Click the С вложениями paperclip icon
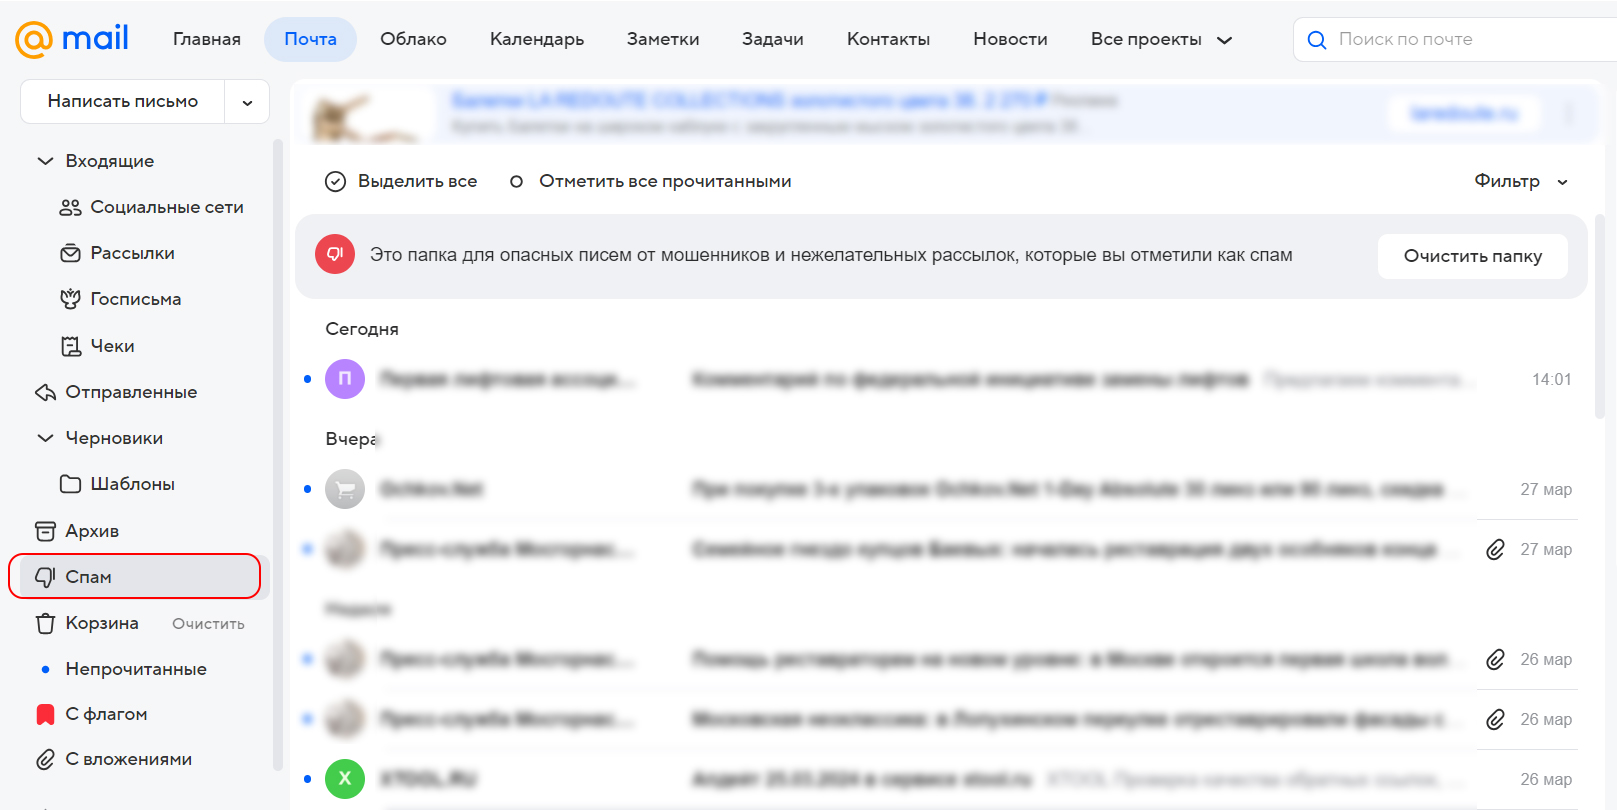 coord(45,760)
